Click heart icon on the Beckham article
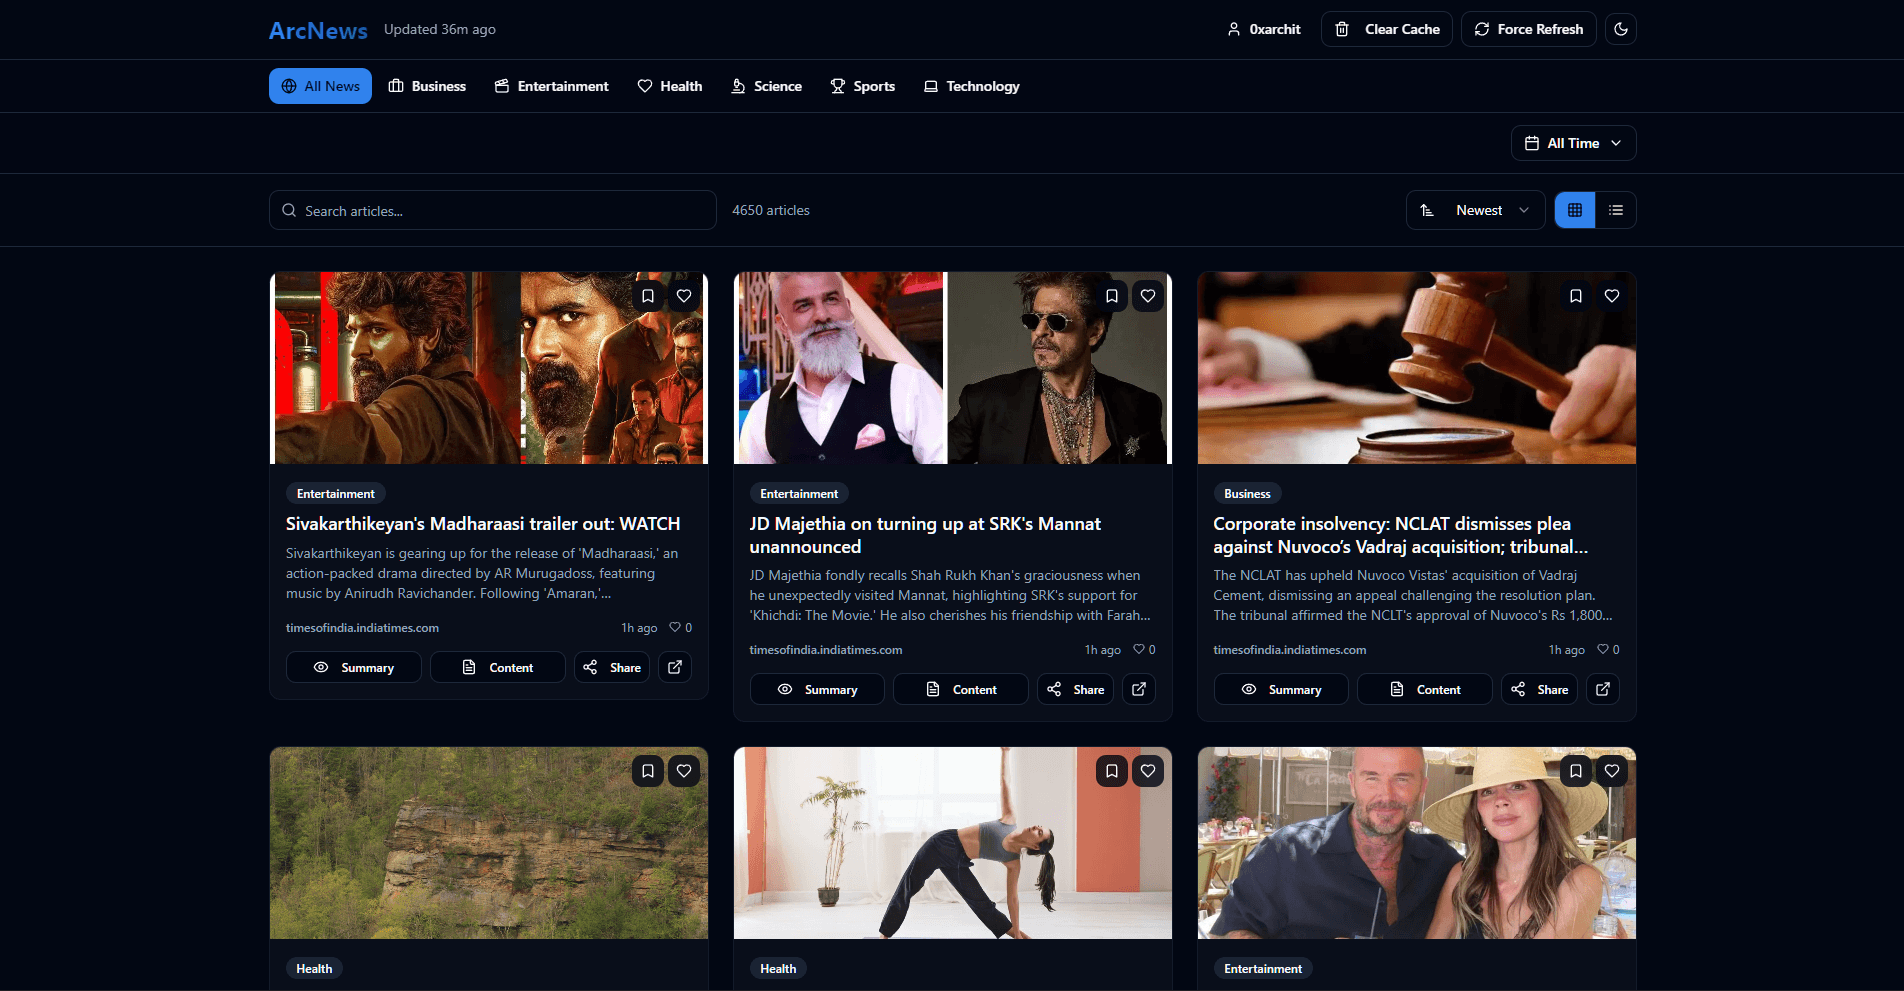Viewport: 1904px width, 991px height. (1612, 771)
